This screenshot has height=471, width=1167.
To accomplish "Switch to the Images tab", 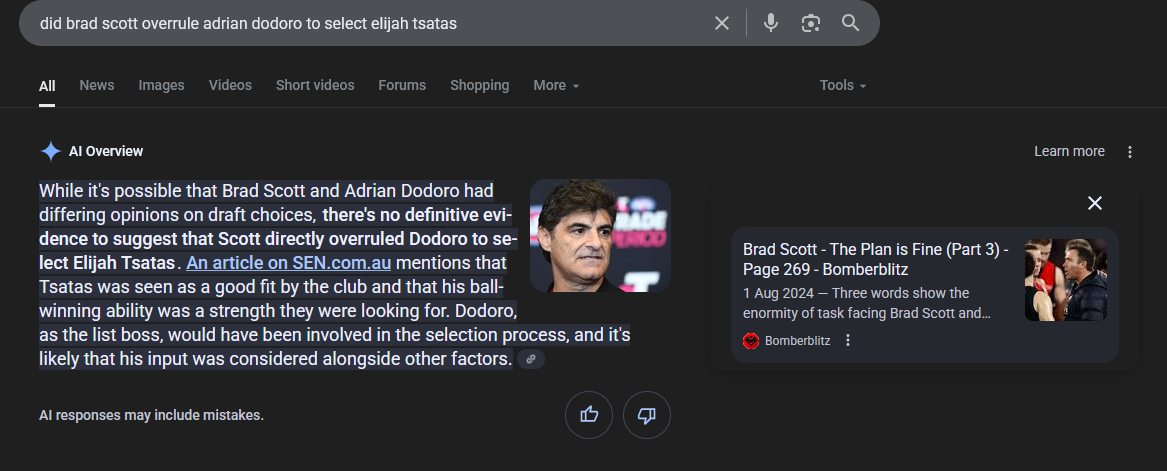I will tap(162, 86).
